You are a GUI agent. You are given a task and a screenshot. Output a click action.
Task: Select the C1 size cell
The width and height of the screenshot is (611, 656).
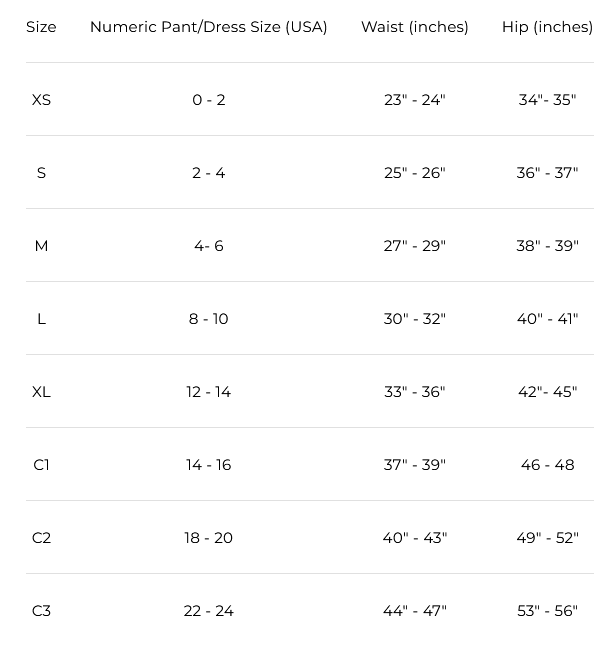pyautogui.click(x=41, y=465)
